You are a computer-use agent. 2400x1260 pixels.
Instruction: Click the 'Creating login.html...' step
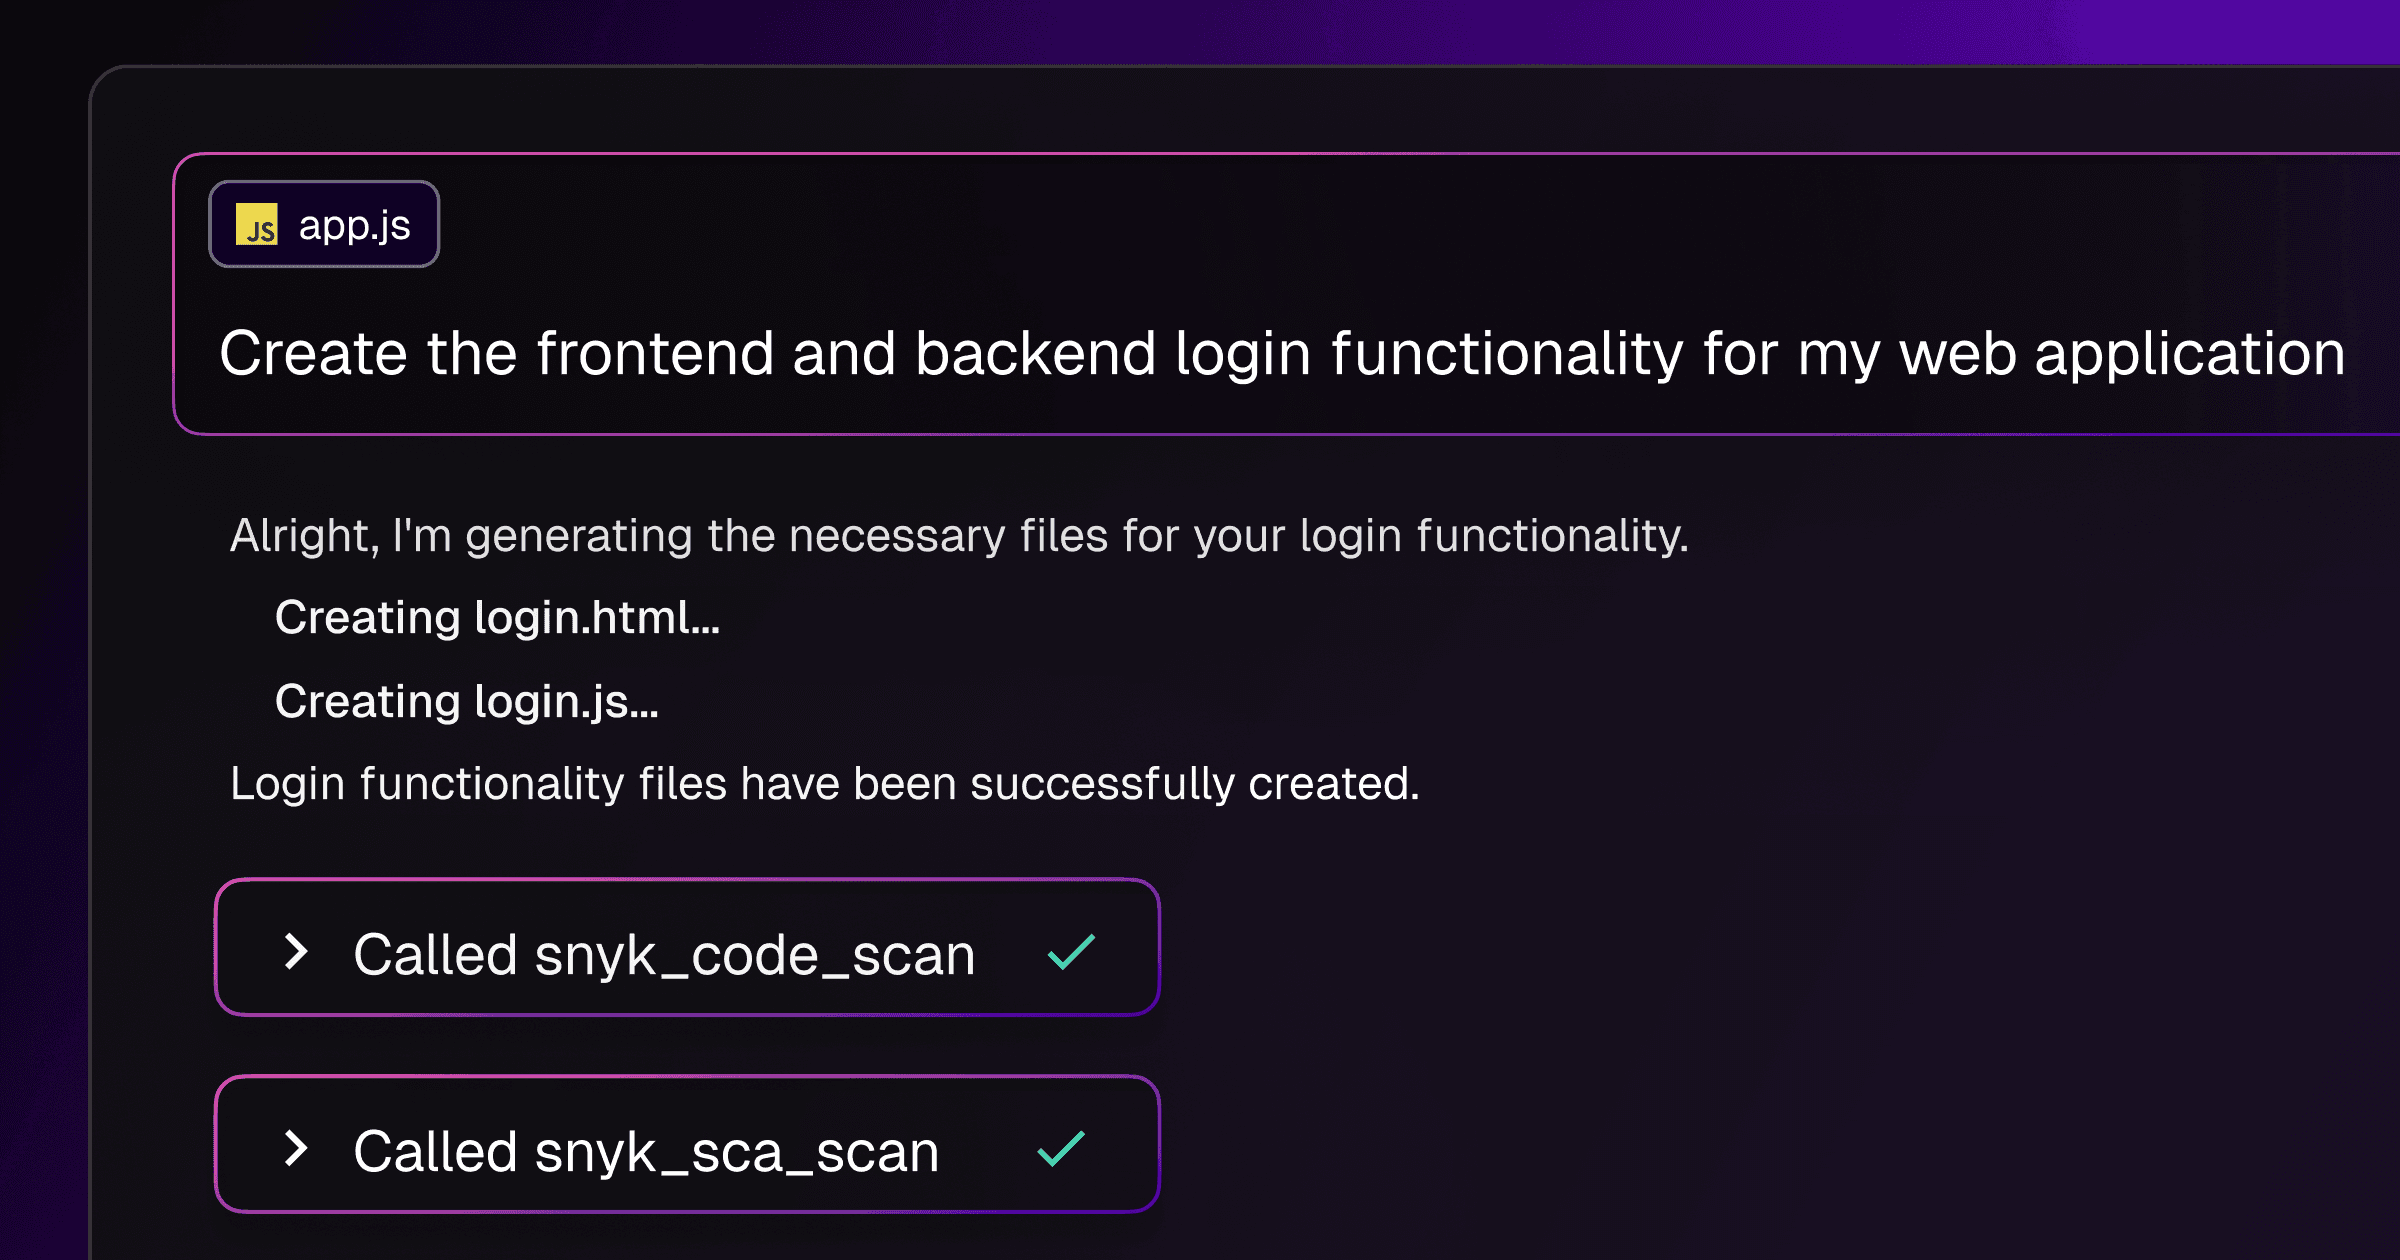point(497,617)
